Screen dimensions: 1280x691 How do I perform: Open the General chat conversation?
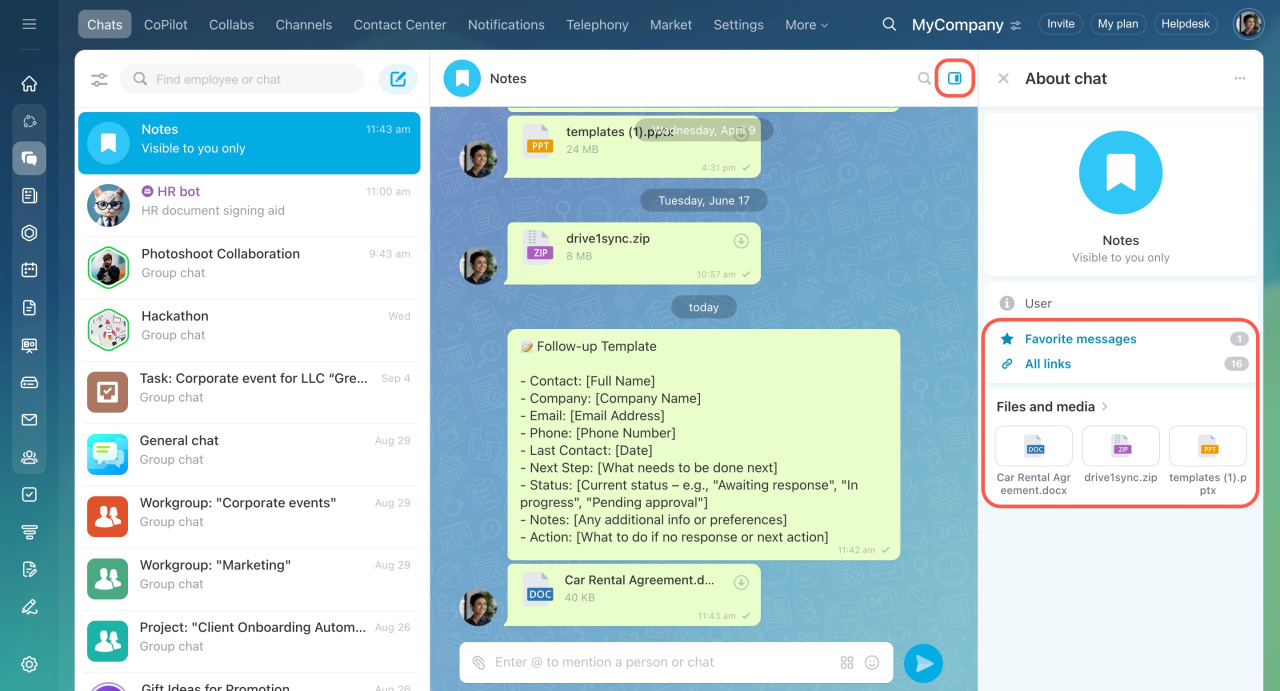[249, 454]
